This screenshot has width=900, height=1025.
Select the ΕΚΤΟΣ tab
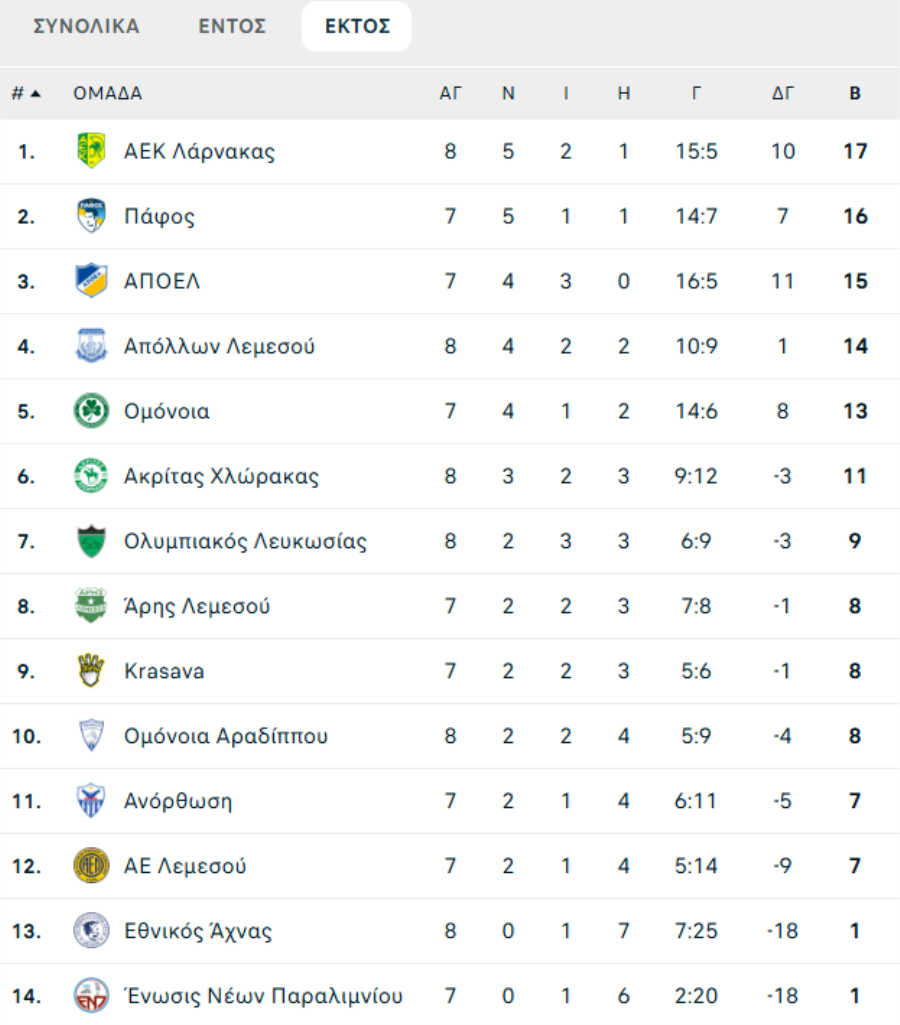[357, 27]
